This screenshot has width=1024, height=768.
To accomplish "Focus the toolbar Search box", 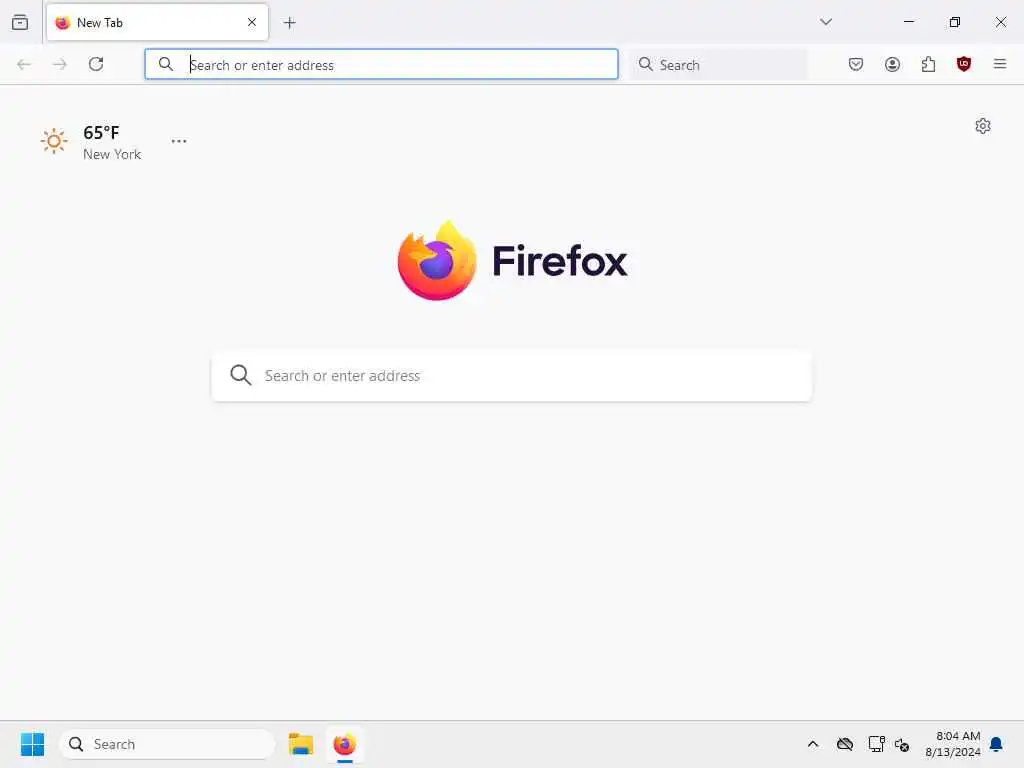I will click(720, 64).
